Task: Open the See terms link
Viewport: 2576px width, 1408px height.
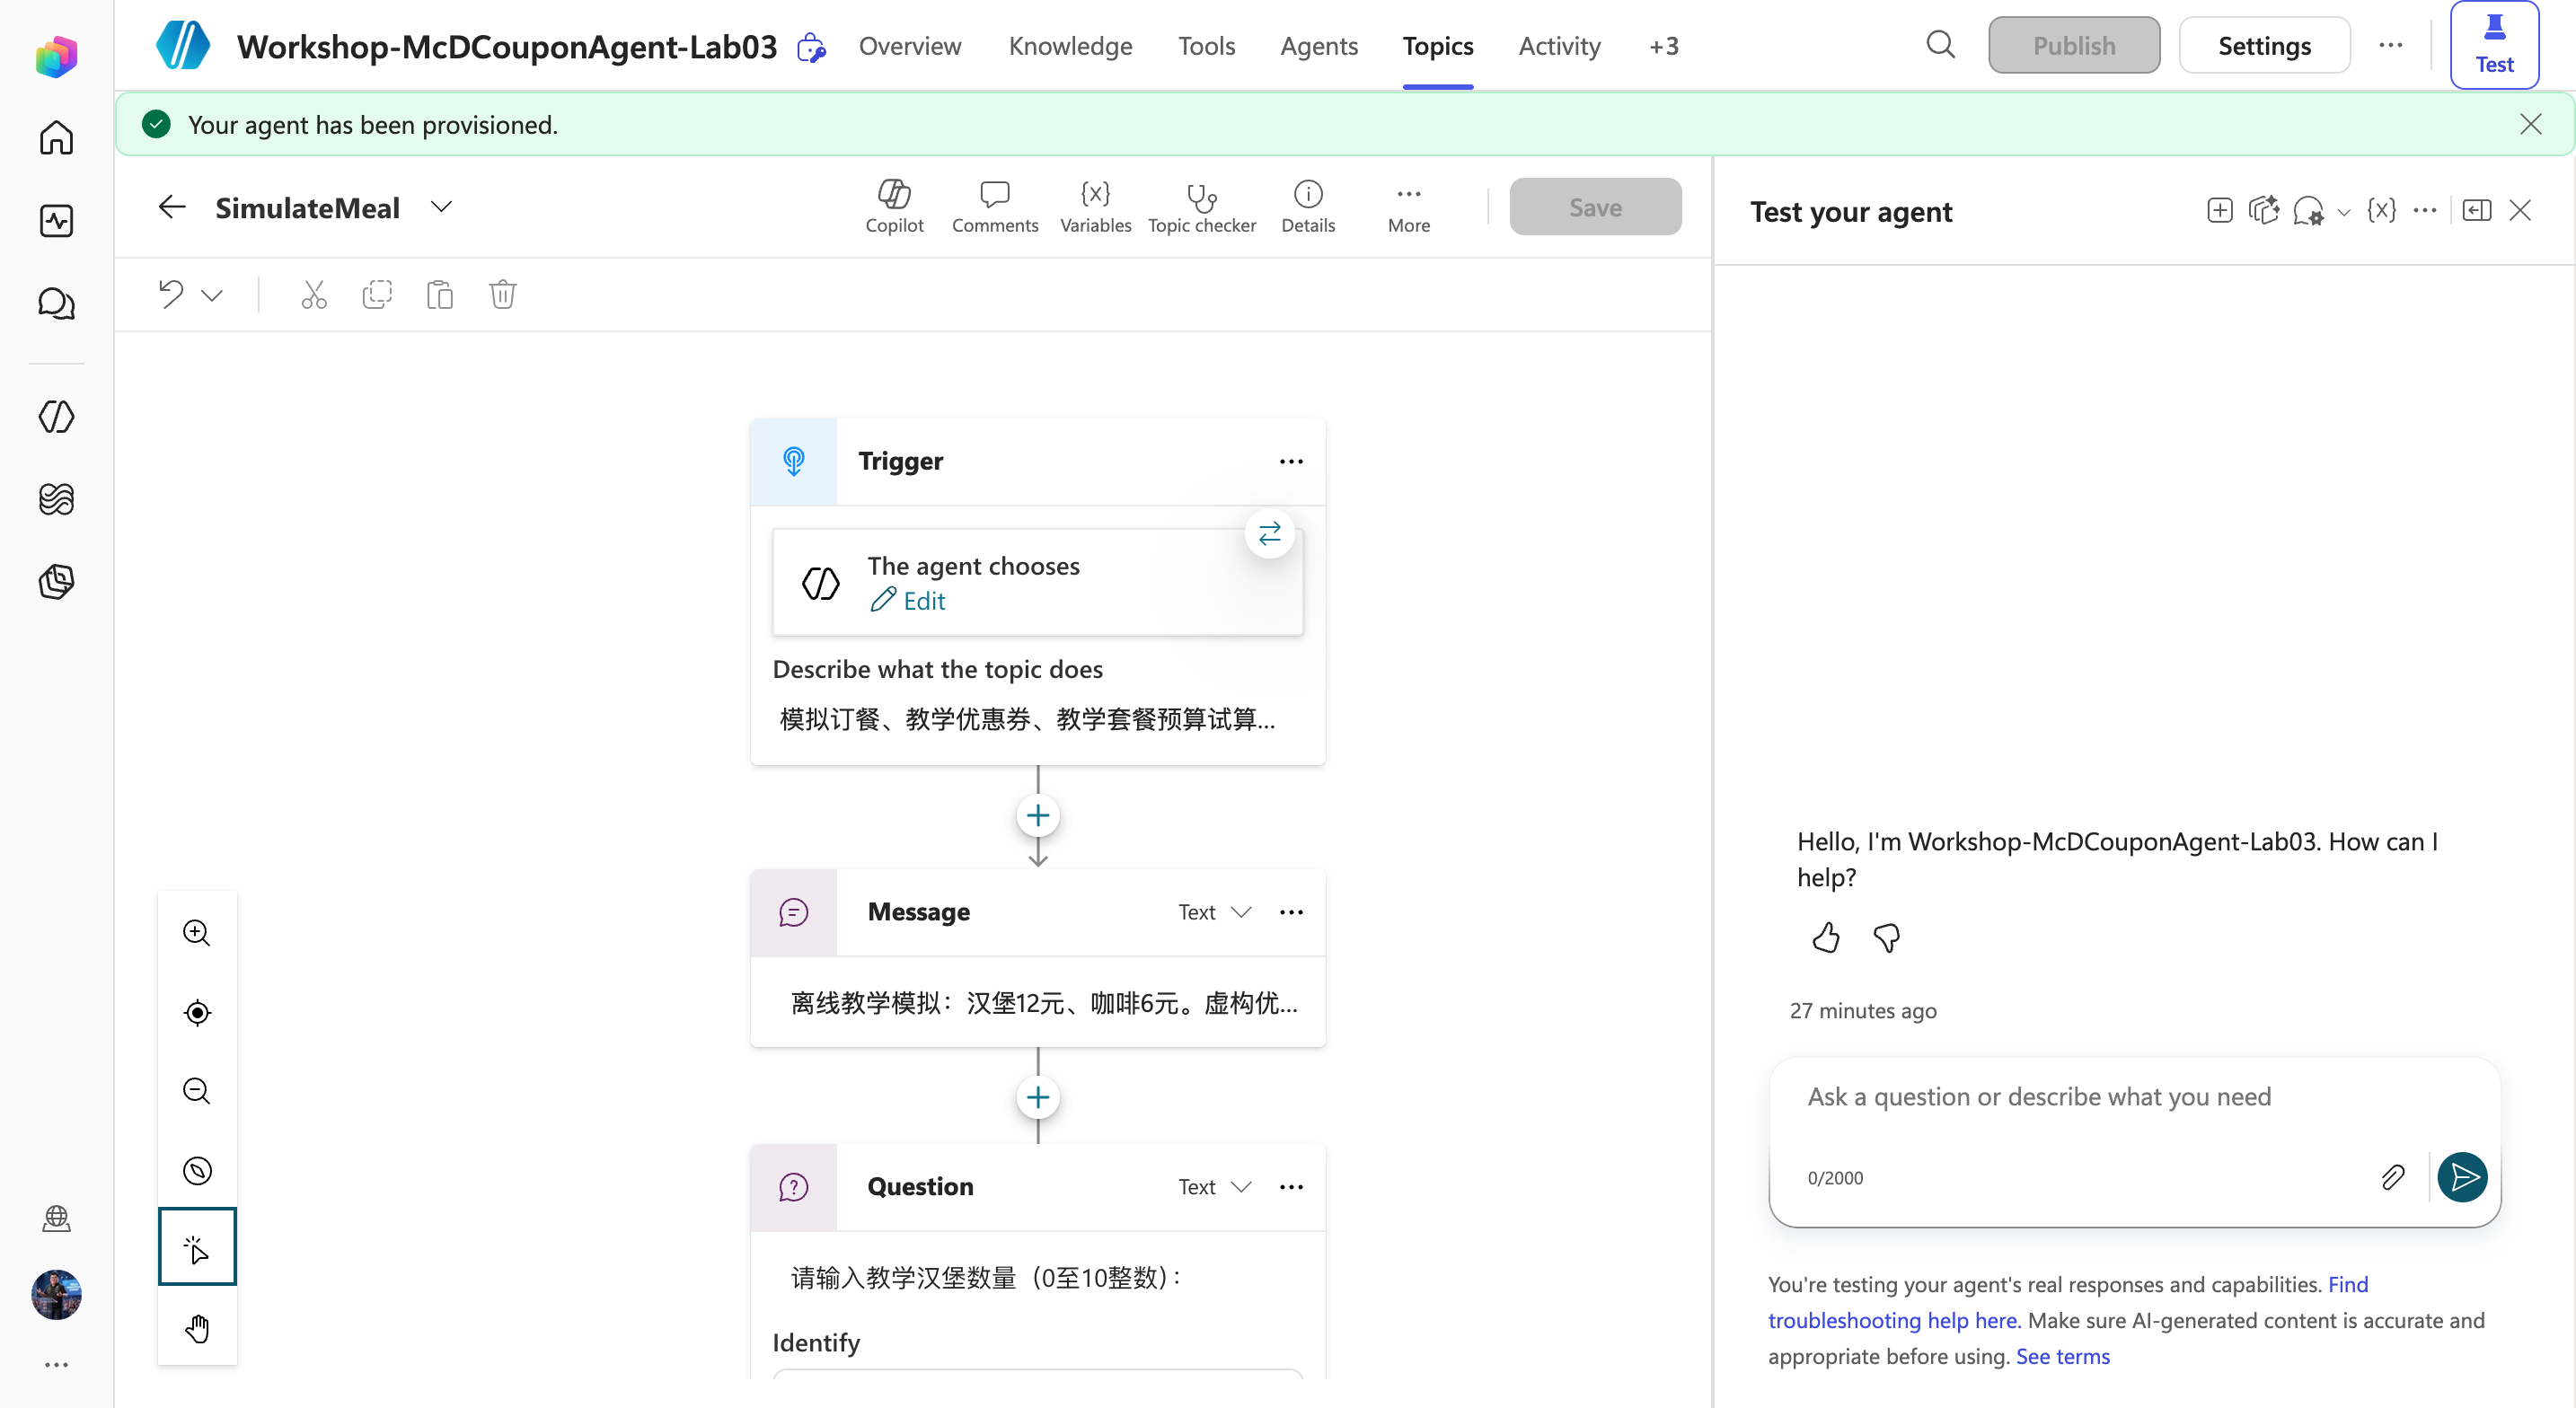Action: pos(2062,1356)
